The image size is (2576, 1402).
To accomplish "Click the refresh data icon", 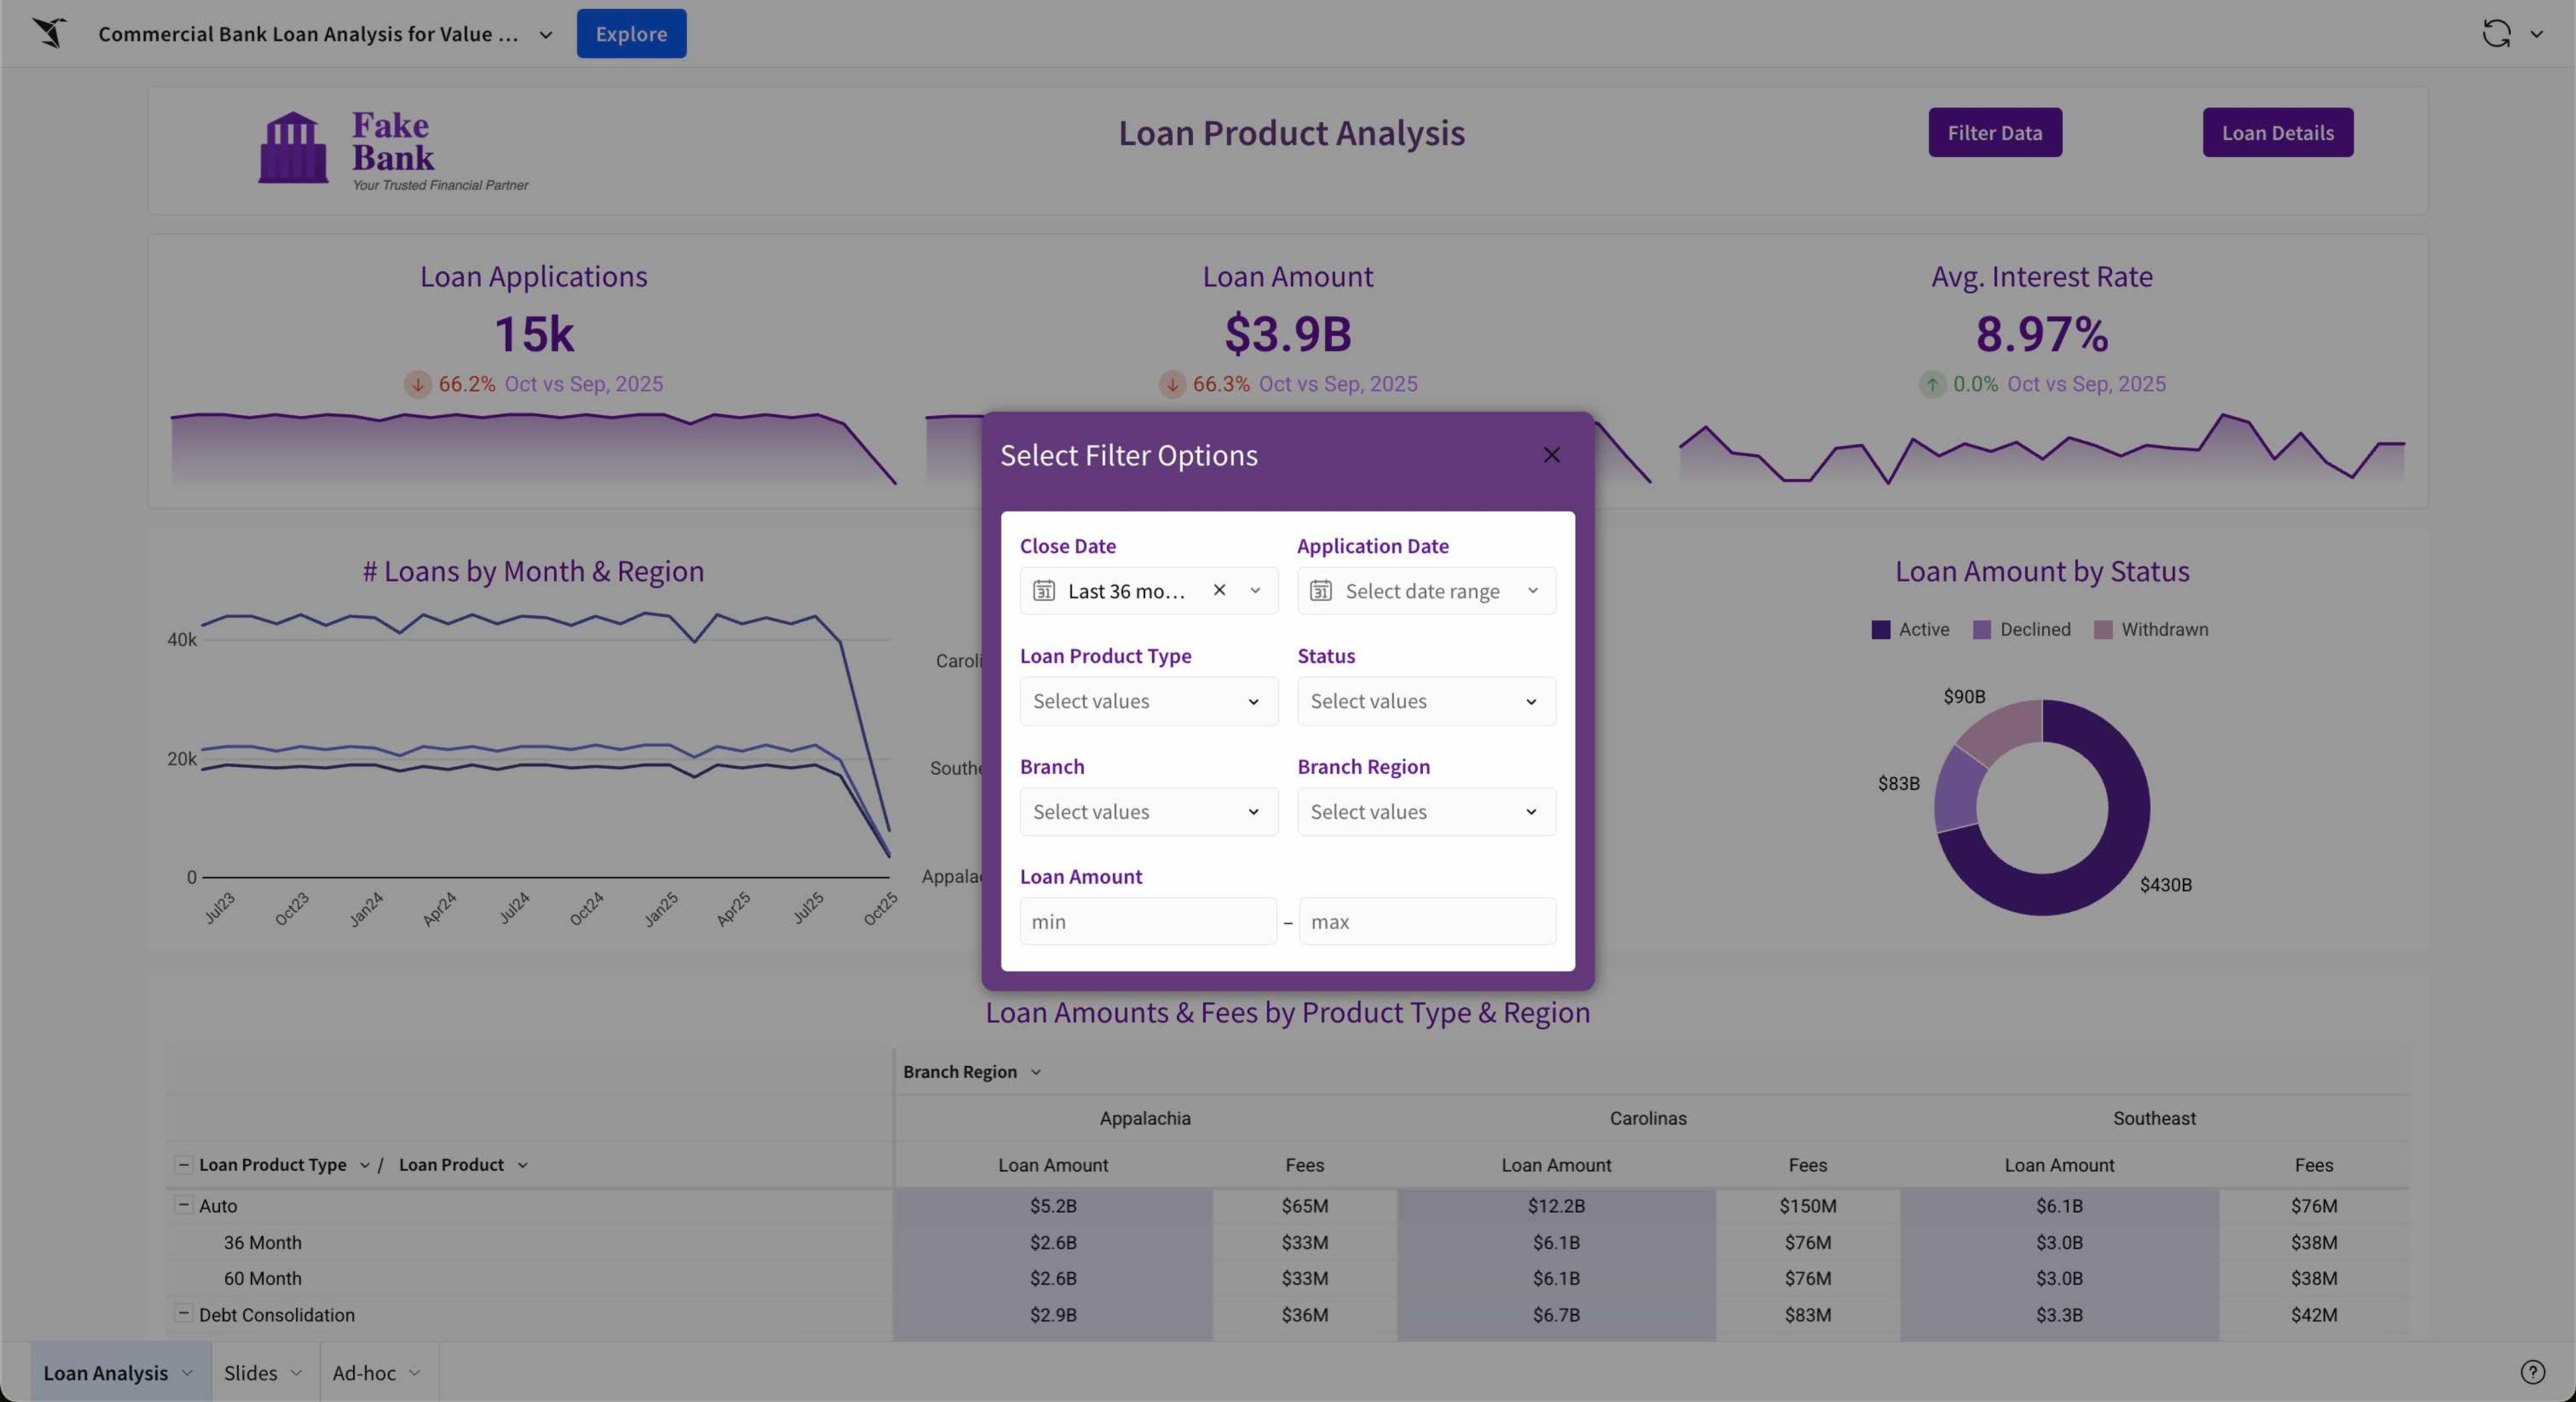I will (2496, 34).
